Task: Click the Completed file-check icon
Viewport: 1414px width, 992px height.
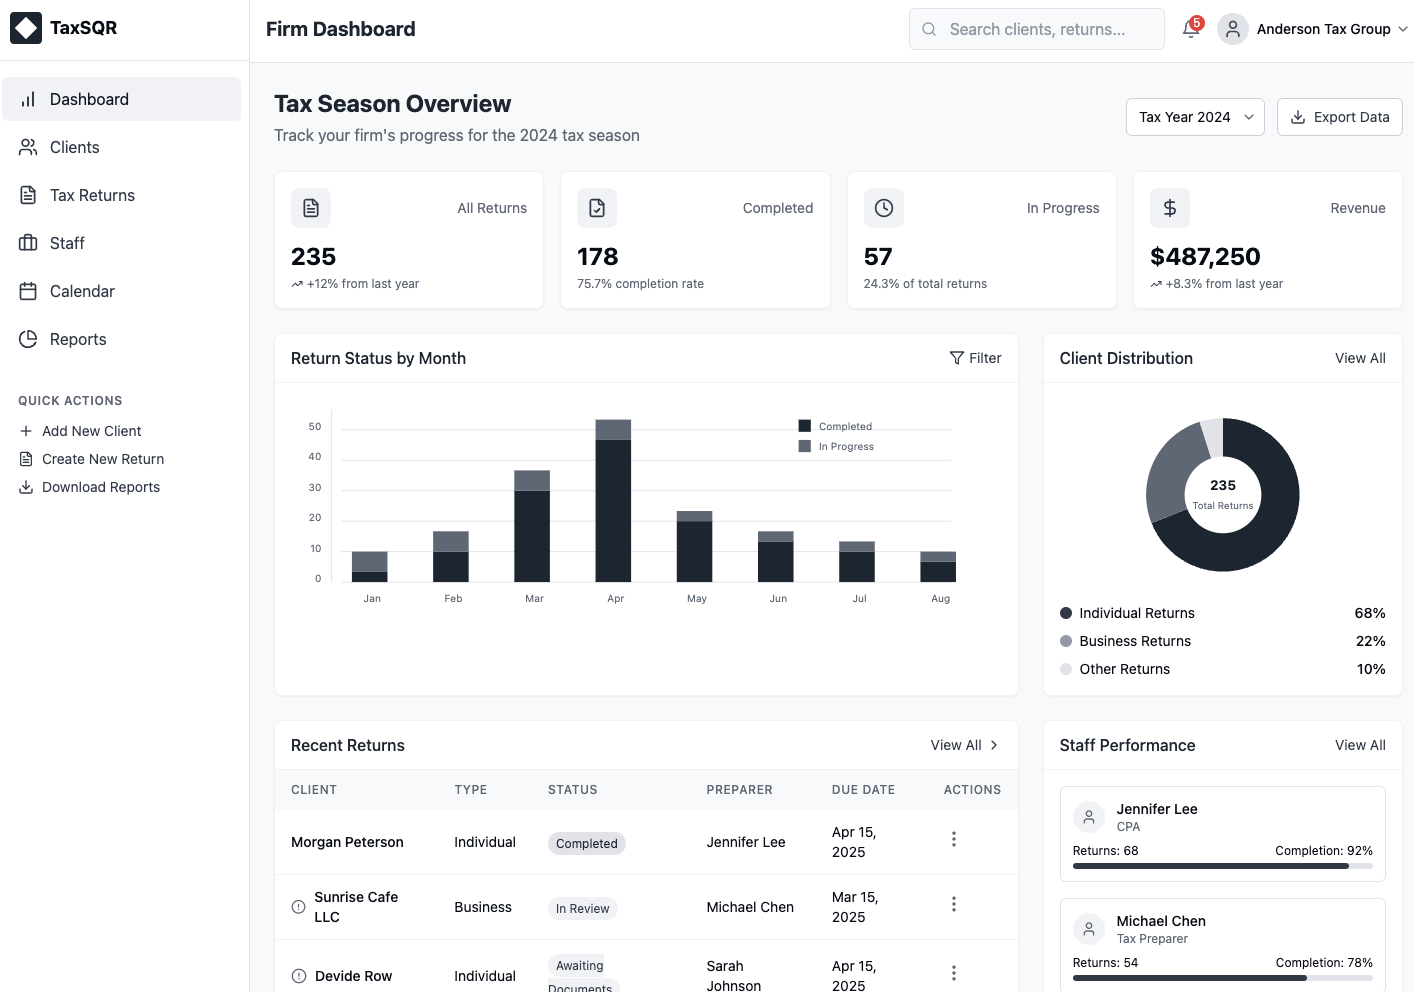Action: (x=597, y=208)
